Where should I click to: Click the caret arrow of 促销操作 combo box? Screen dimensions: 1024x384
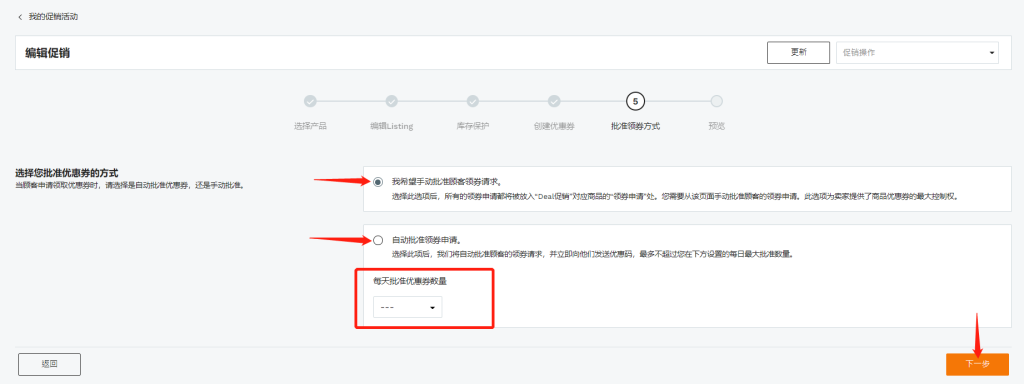click(991, 53)
